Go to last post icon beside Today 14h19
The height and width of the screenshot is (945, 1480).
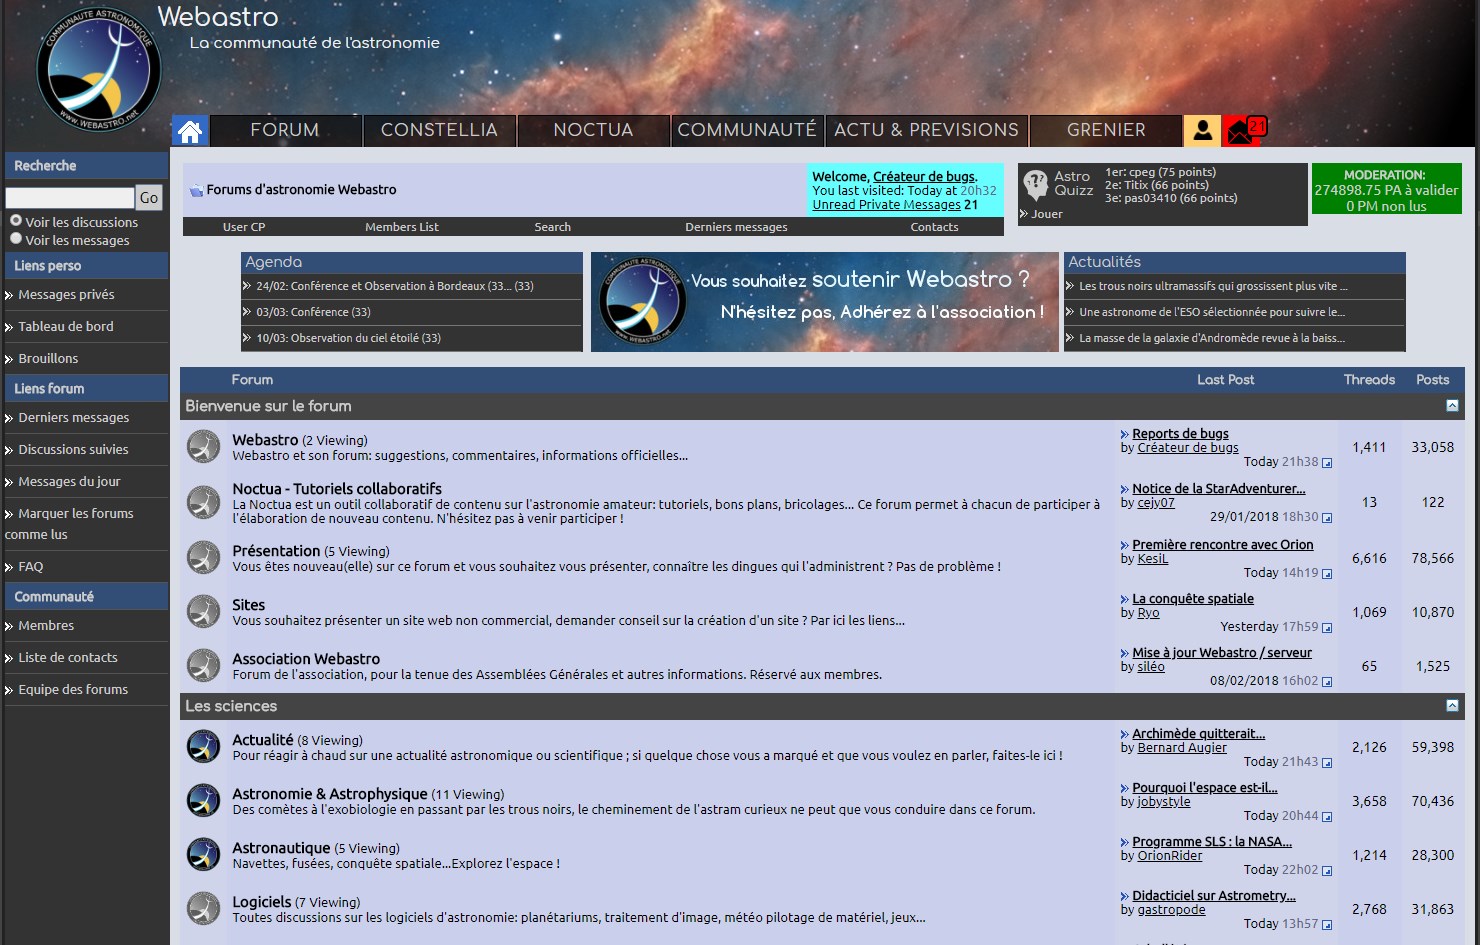pyautogui.click(x=1327, y=574)
